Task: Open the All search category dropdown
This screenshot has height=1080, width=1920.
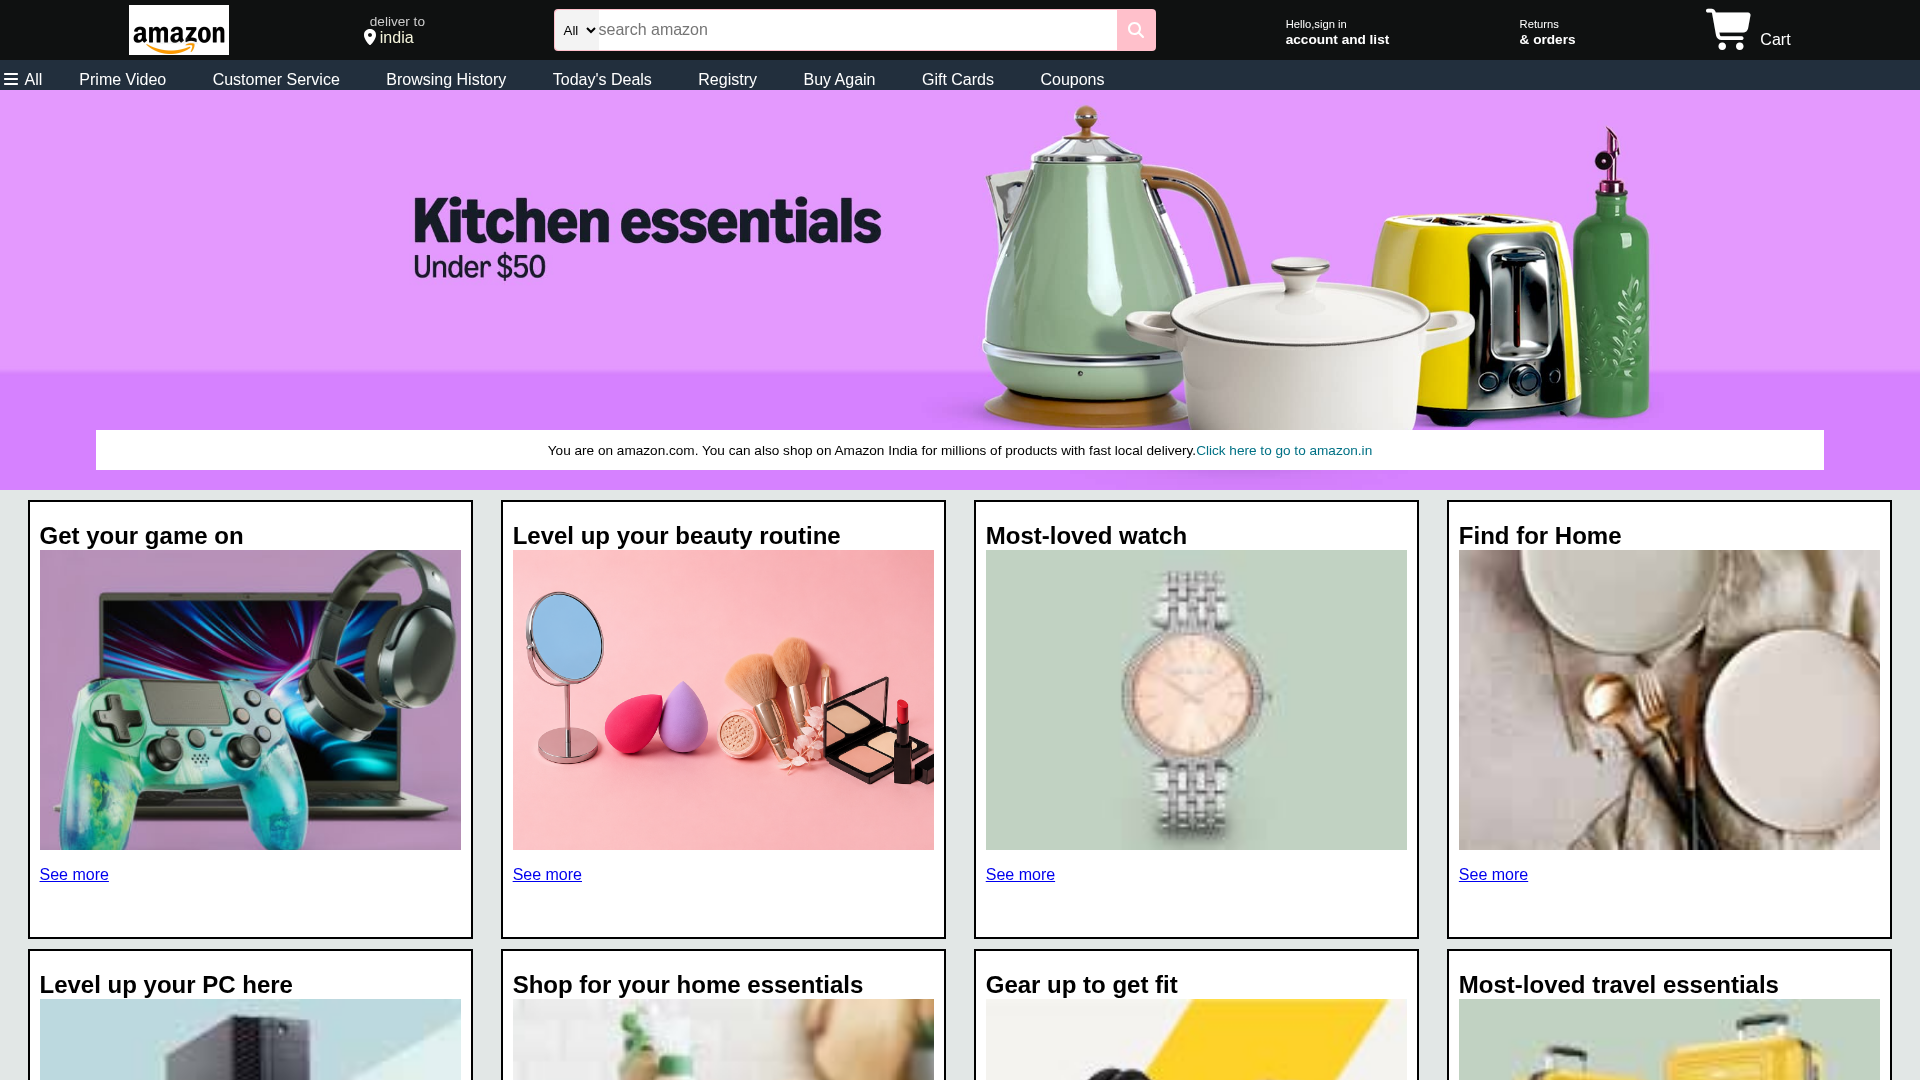Action: pyautogui.click(x=578, y=30)
